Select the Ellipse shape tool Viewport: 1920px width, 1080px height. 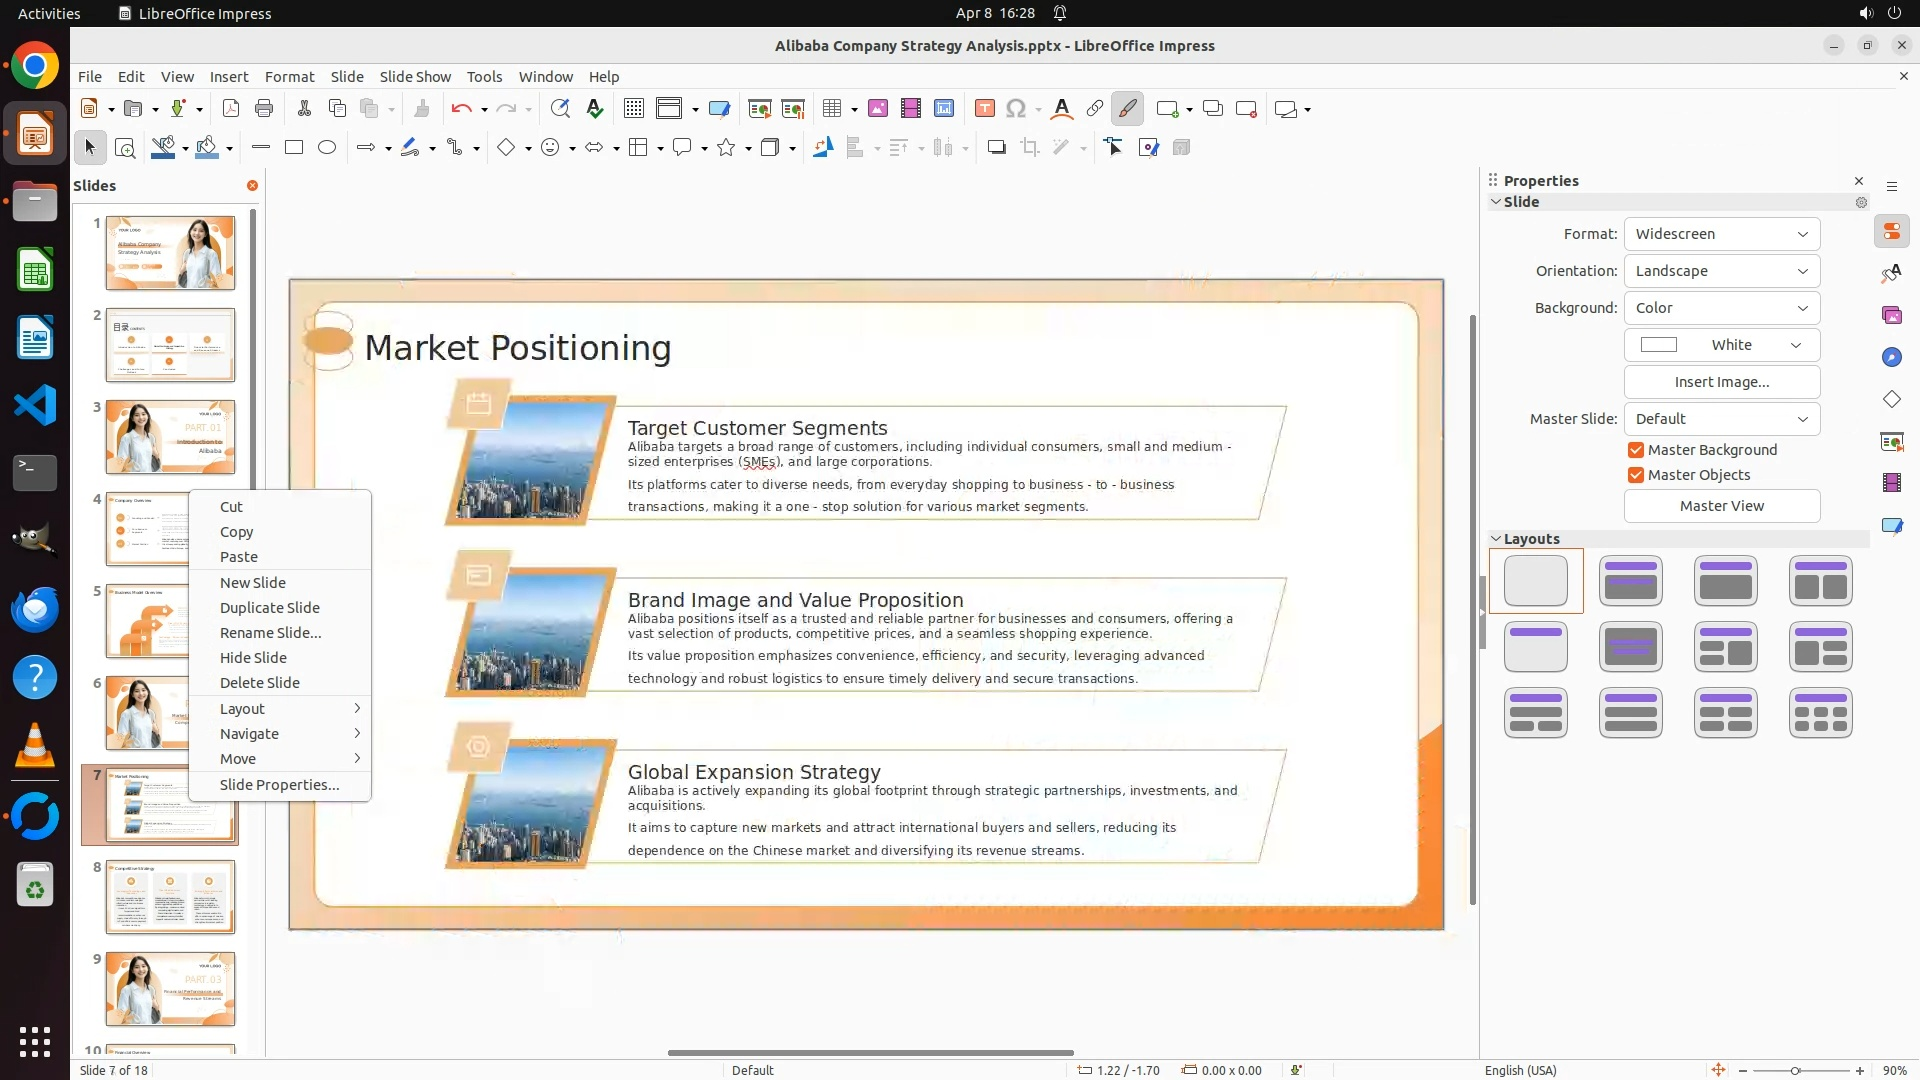click(327, 148)
